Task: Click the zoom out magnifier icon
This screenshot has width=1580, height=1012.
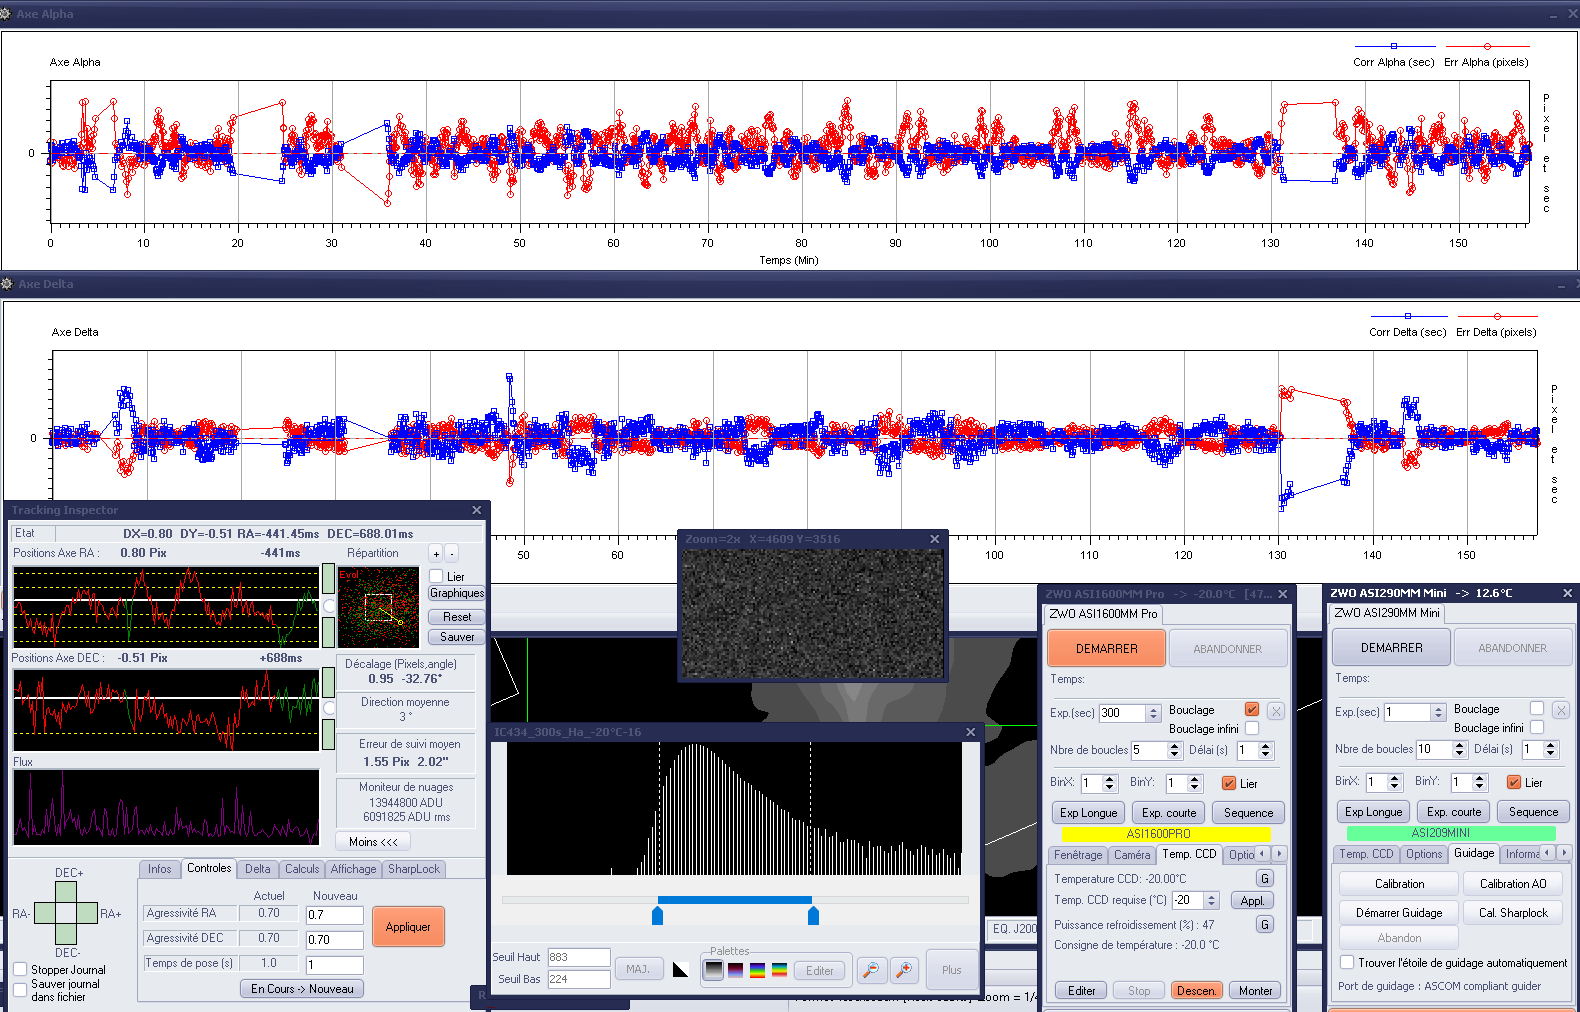Action: (871, 970)
